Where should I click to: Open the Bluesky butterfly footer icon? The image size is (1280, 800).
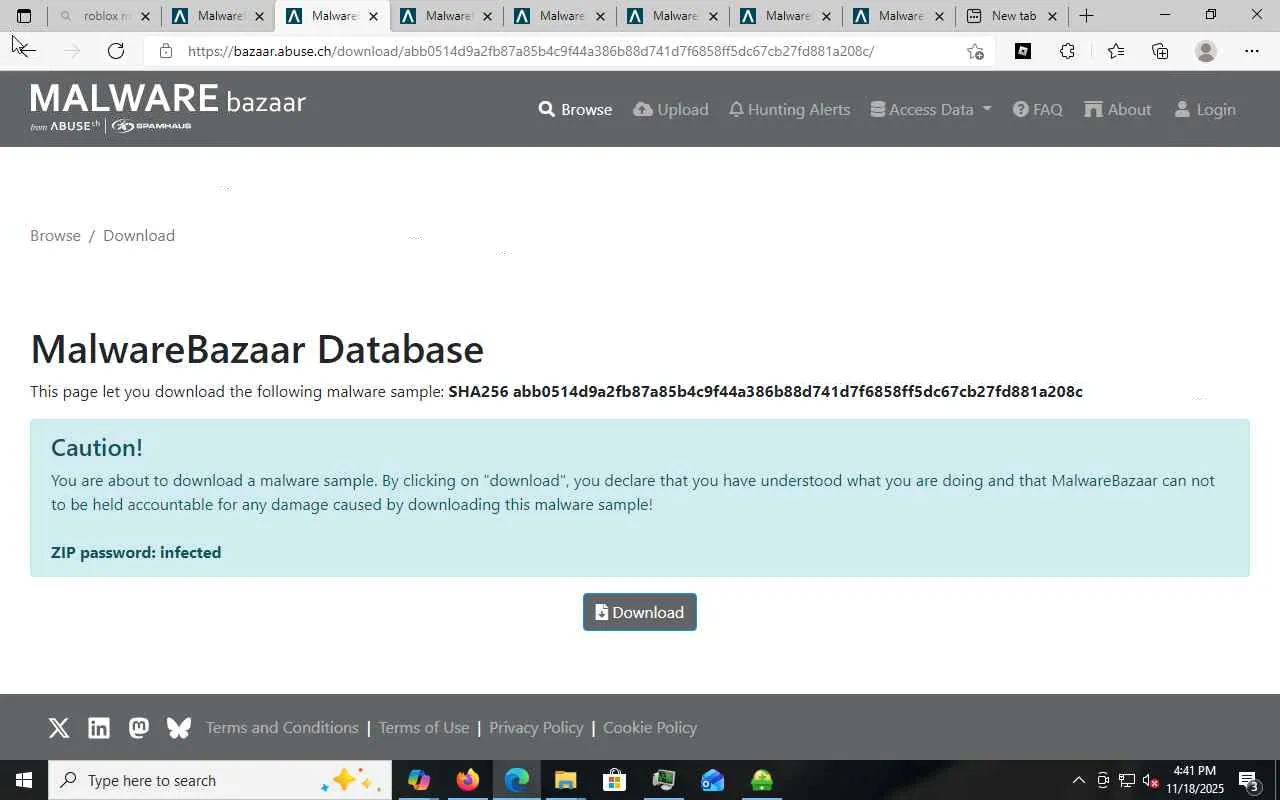[x=179, y=728]
